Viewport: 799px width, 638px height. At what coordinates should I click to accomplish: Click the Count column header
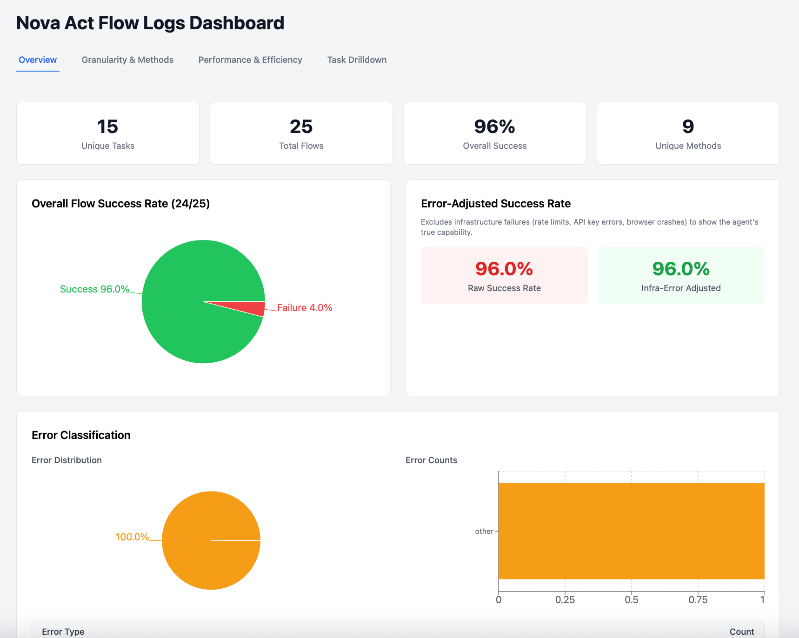point(741,631)
